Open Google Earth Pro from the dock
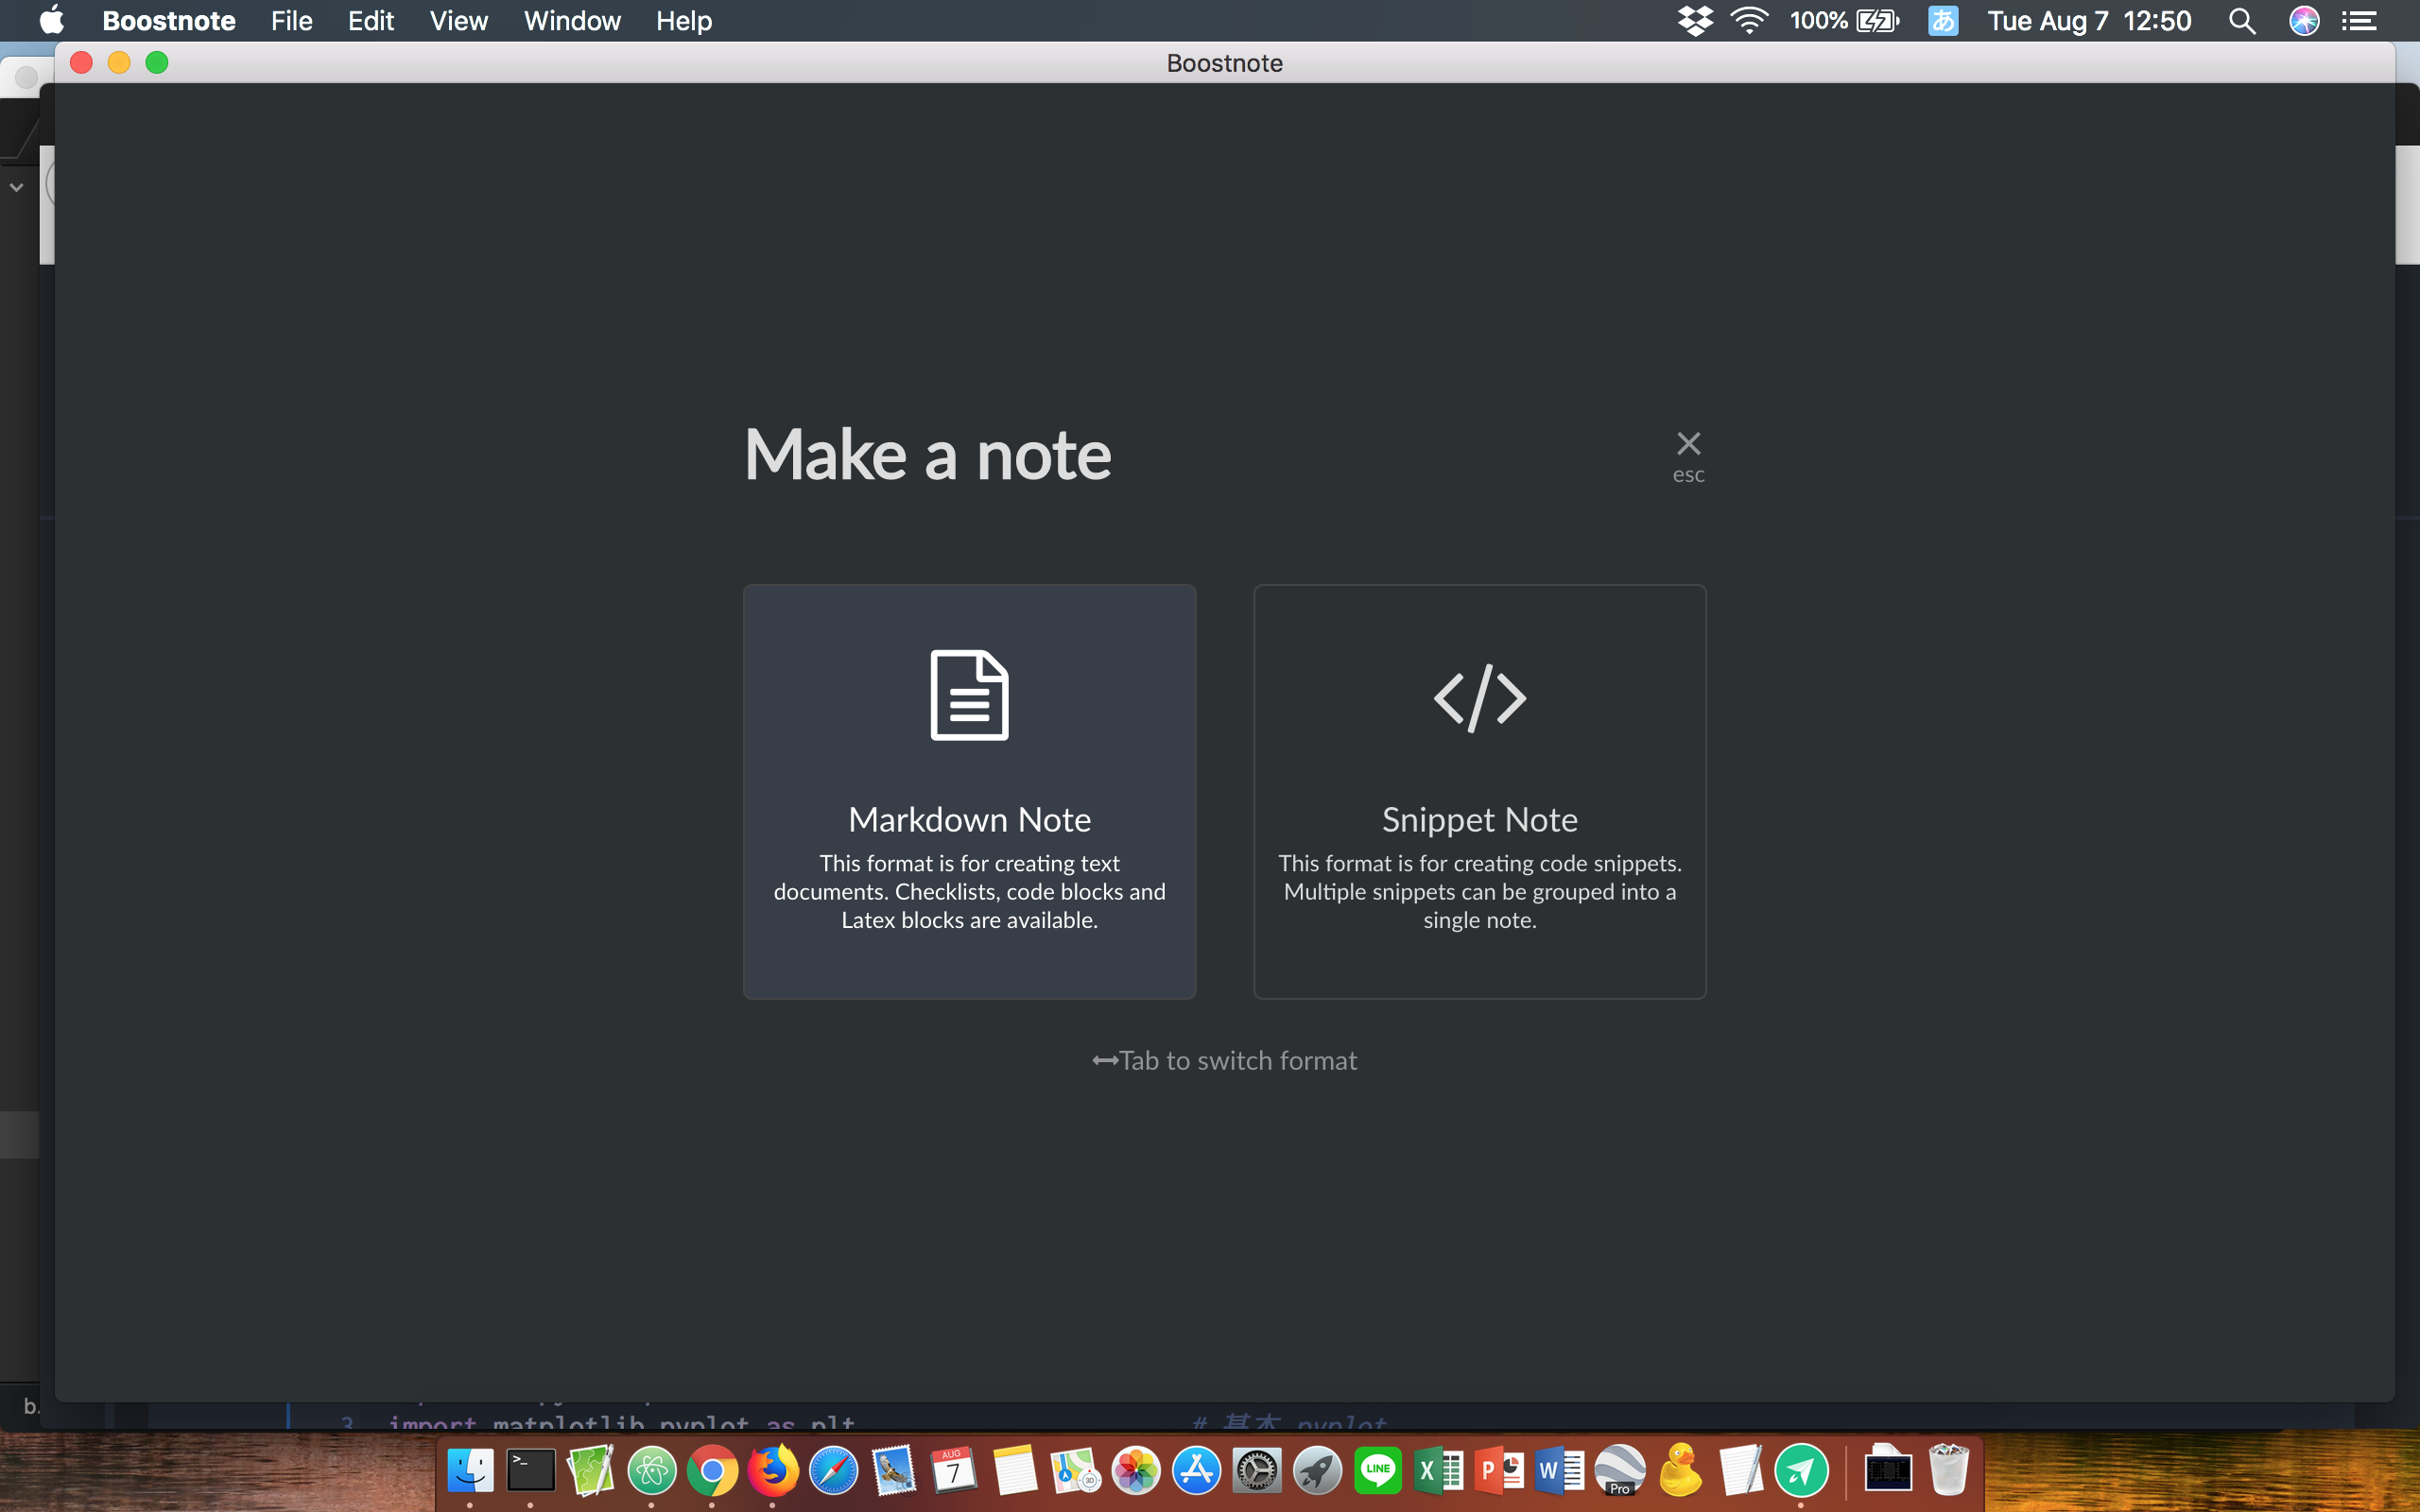 click(x=1620, y=1471)
